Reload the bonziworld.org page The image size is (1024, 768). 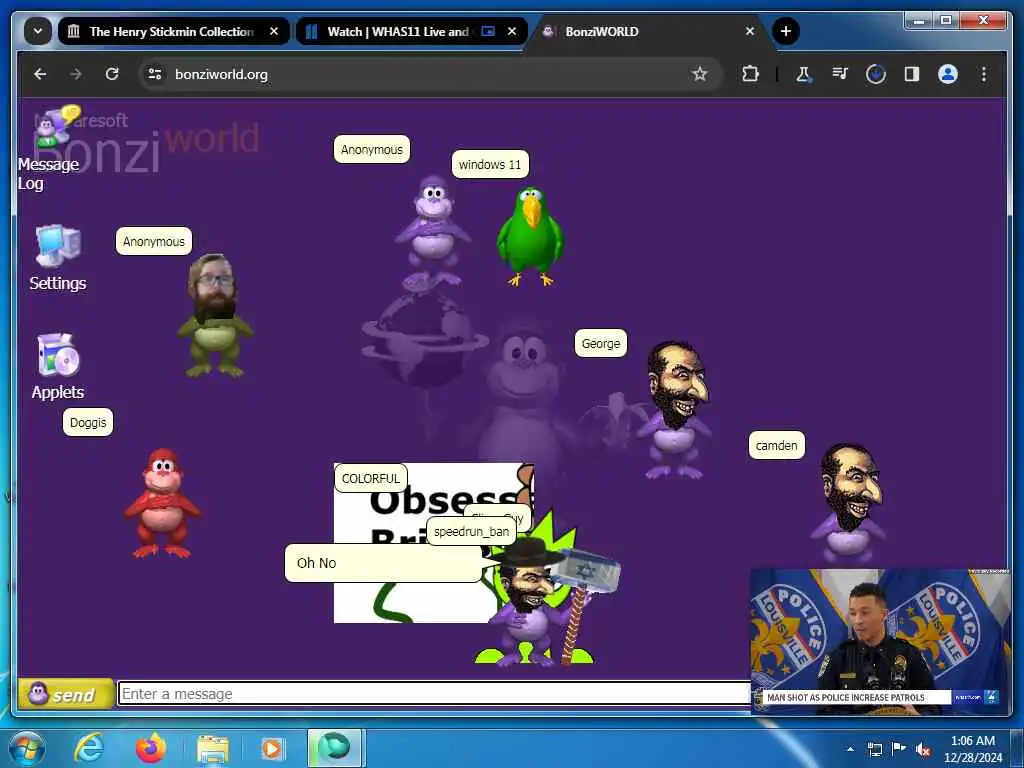(112, 74)
